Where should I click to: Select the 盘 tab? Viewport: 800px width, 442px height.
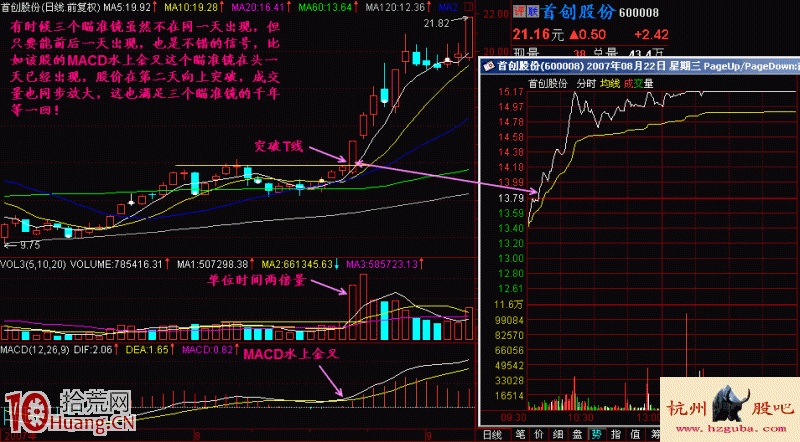pyautogui.click(x=577, y=434)
